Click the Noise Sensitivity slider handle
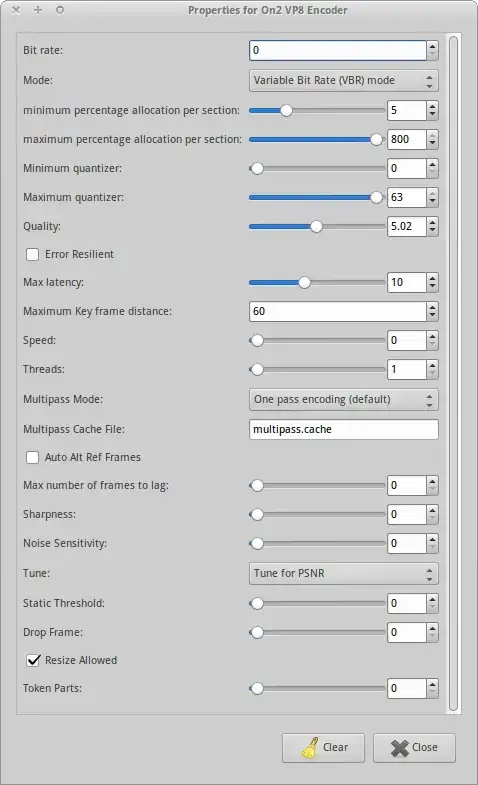Viewport: 478px width, 785px height. click(257, 544)
